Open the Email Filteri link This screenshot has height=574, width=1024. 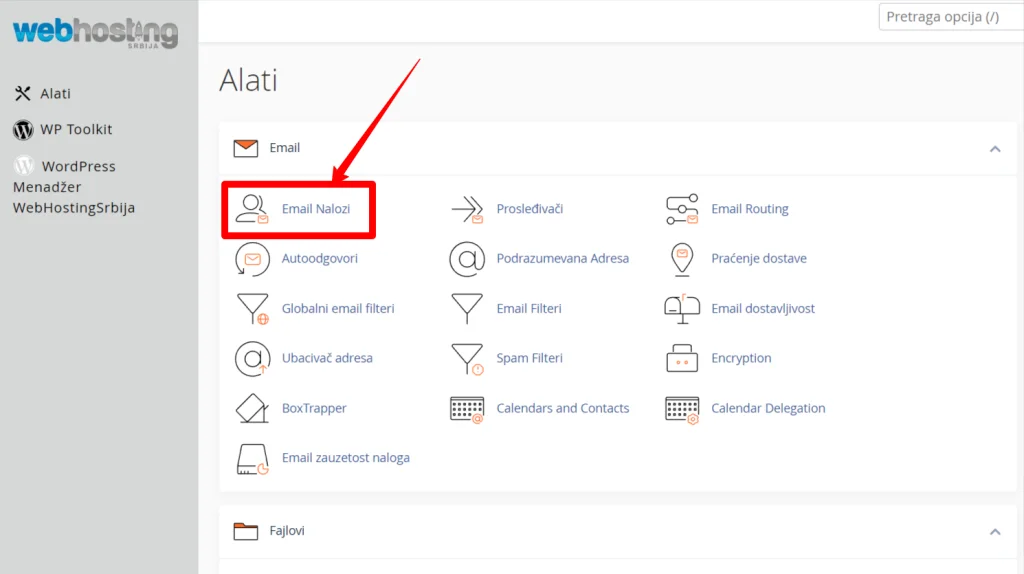[529, 309]
